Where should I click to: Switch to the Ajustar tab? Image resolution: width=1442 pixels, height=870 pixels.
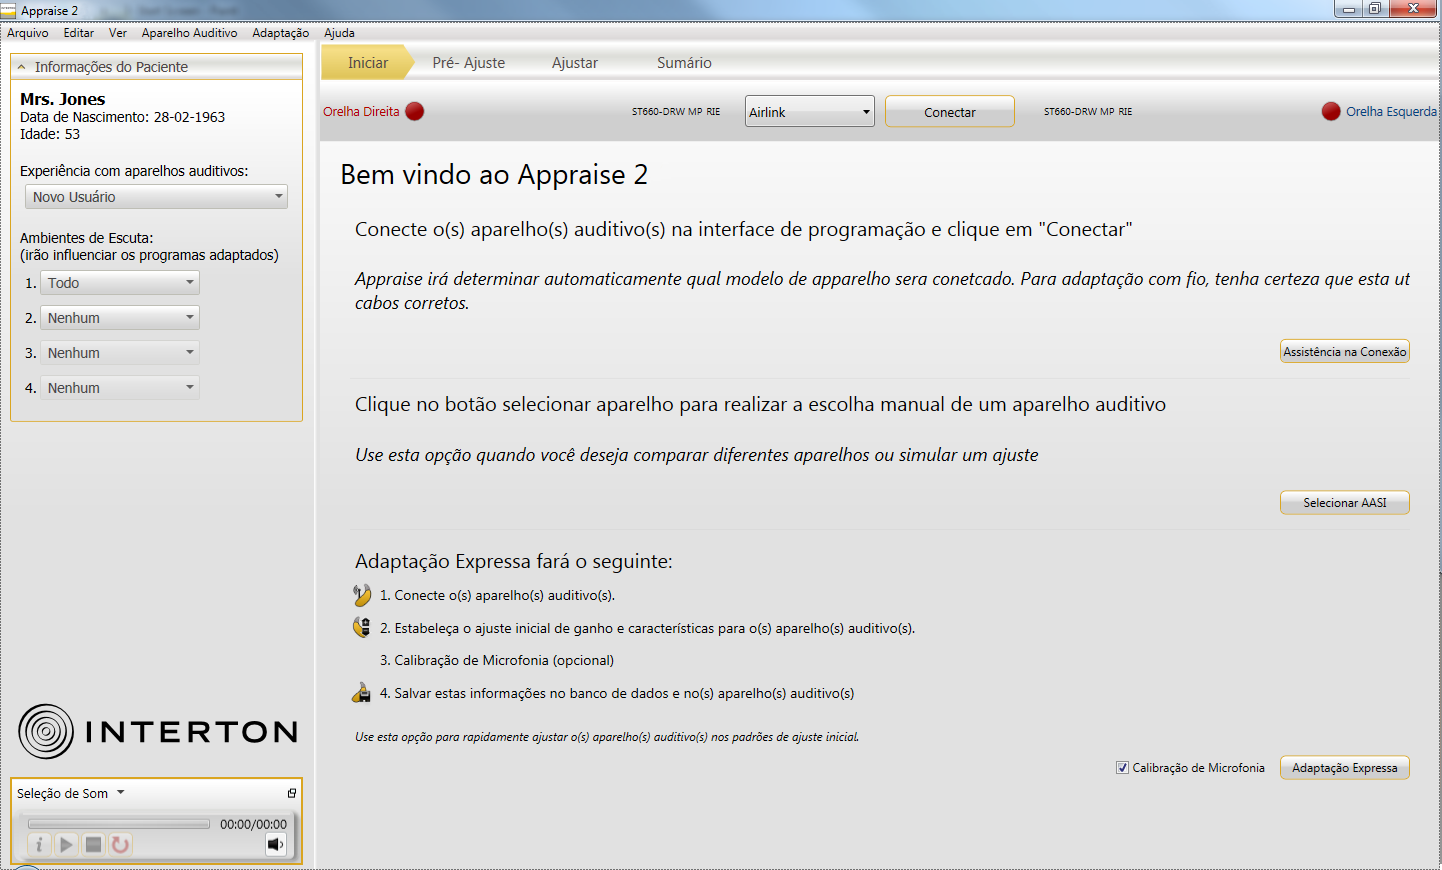[575, 62]
